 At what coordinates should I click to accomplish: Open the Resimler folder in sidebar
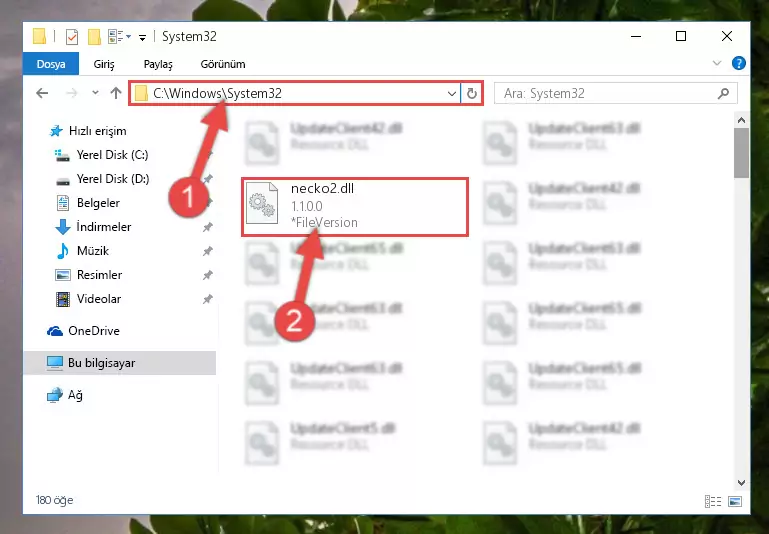pyautogui.click(x=99, y=275)
